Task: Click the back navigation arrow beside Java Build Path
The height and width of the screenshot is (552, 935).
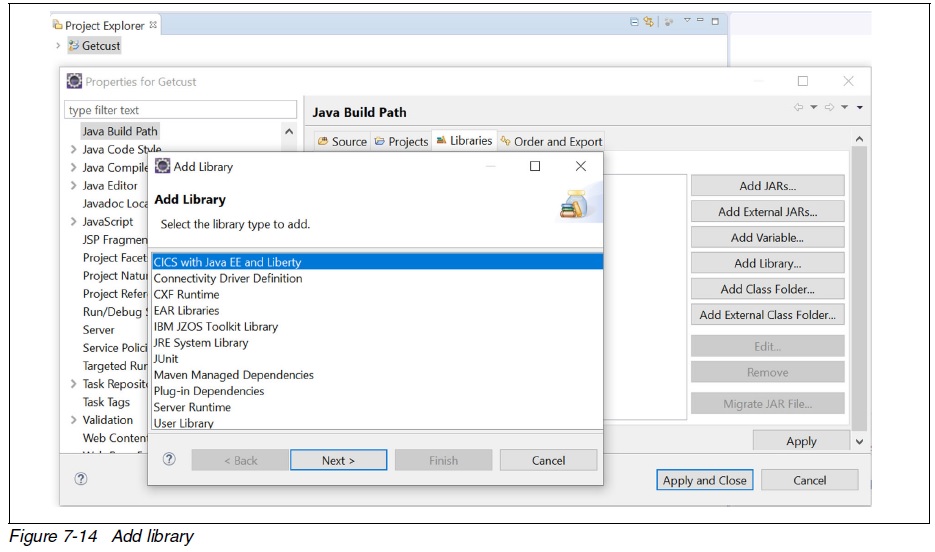Action: (799, 108)
